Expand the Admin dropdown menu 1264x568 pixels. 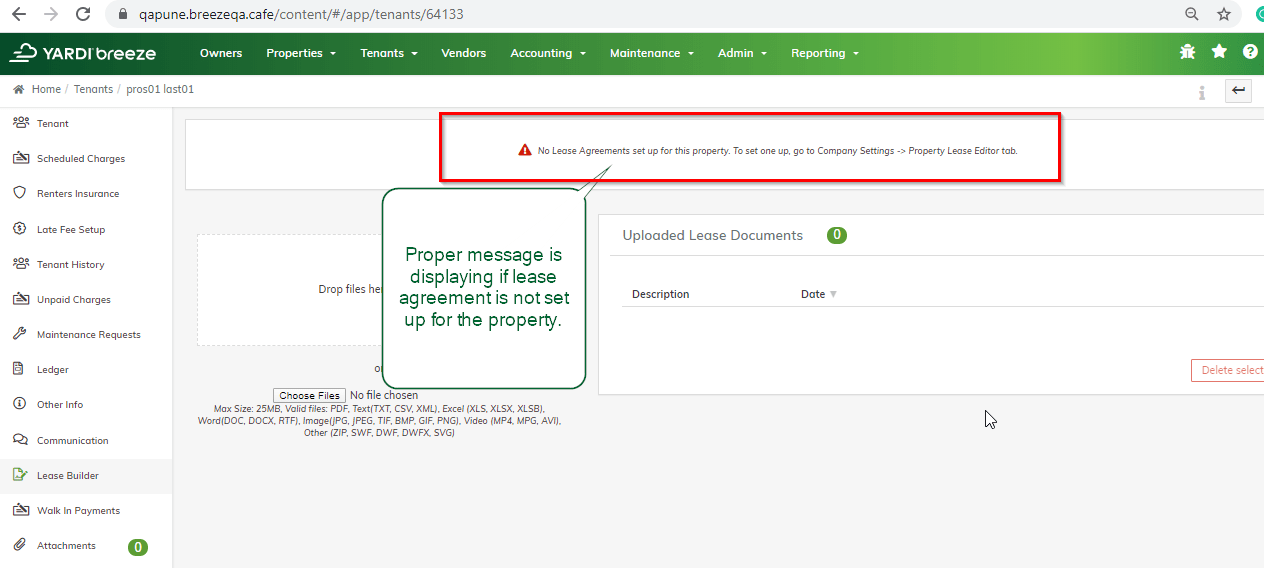[742, 53]
